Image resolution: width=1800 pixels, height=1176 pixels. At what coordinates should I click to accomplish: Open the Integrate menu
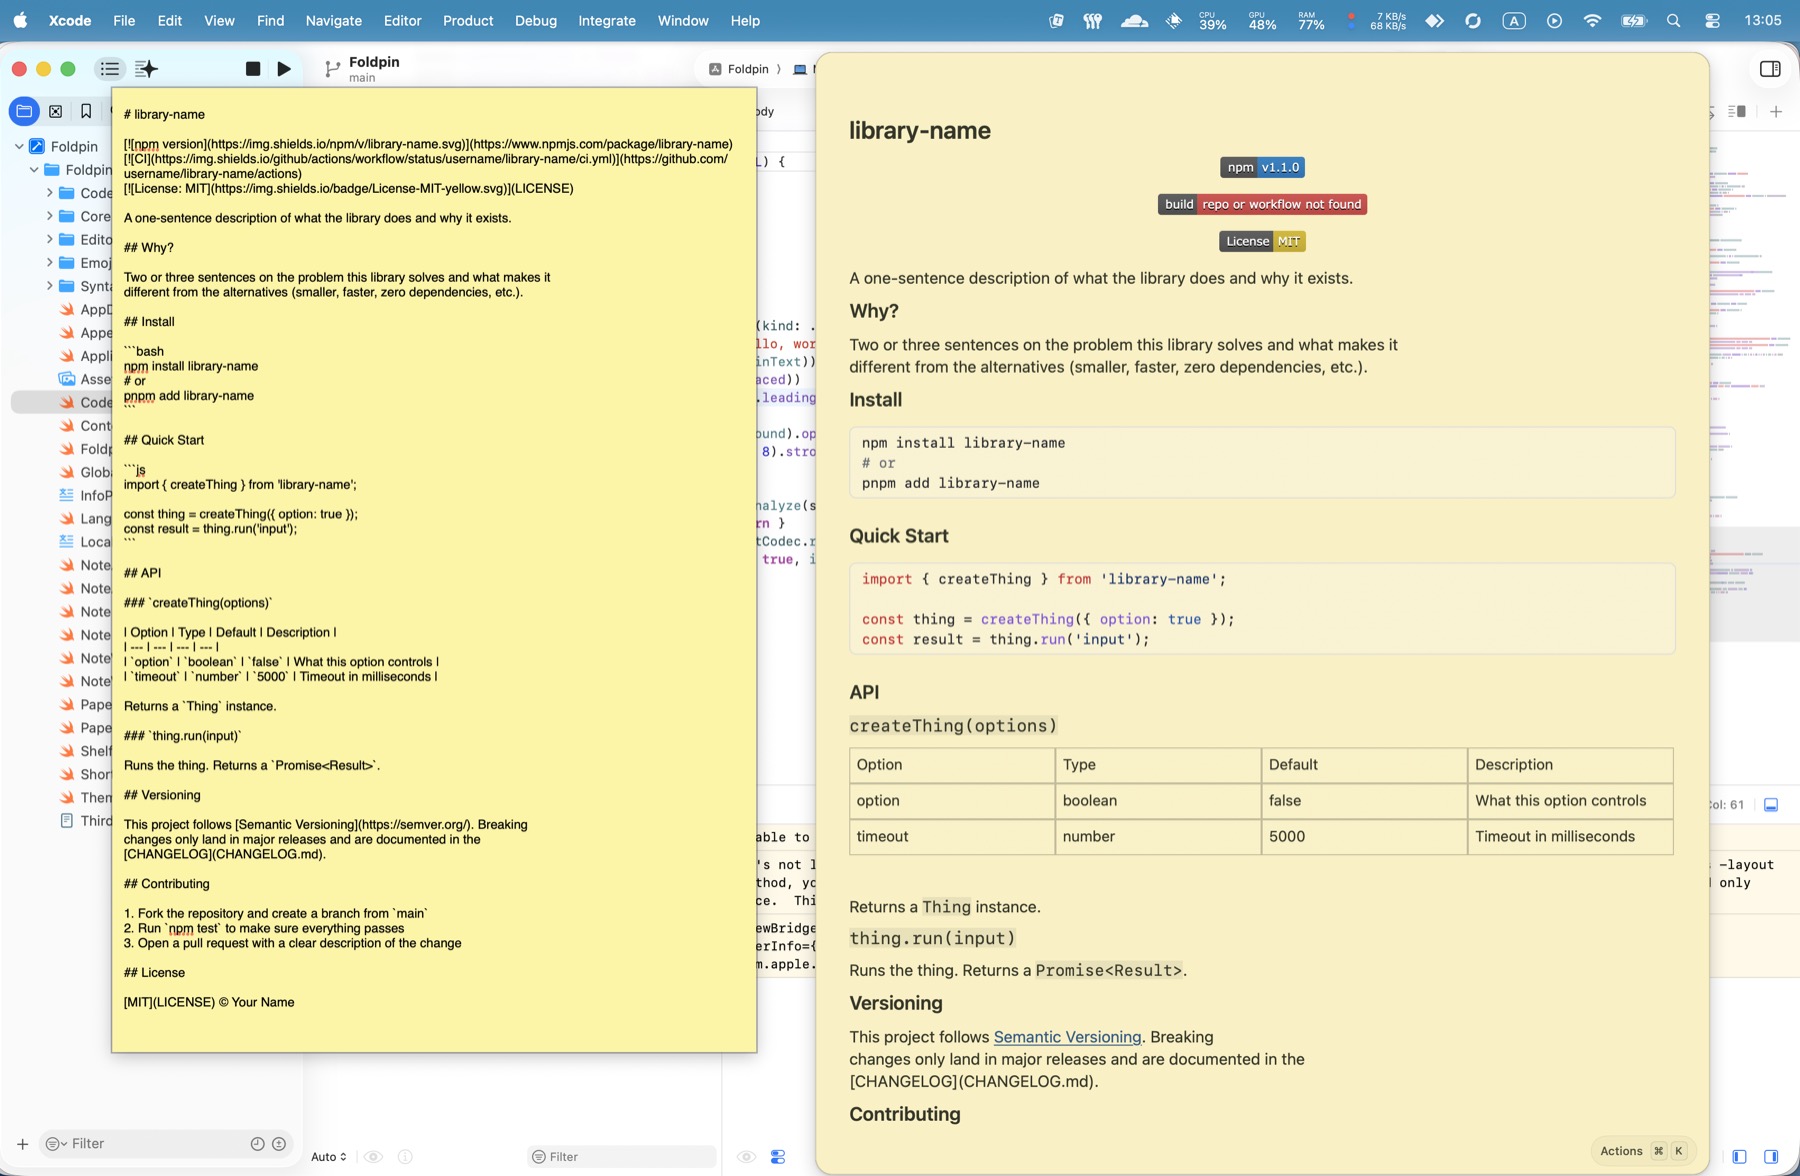(x=607, y=21)
